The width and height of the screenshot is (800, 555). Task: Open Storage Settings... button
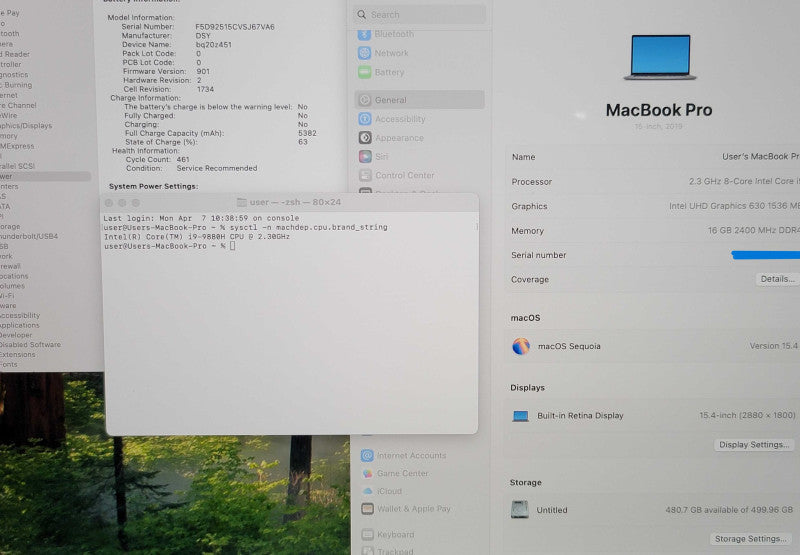[x=749, y=539]
